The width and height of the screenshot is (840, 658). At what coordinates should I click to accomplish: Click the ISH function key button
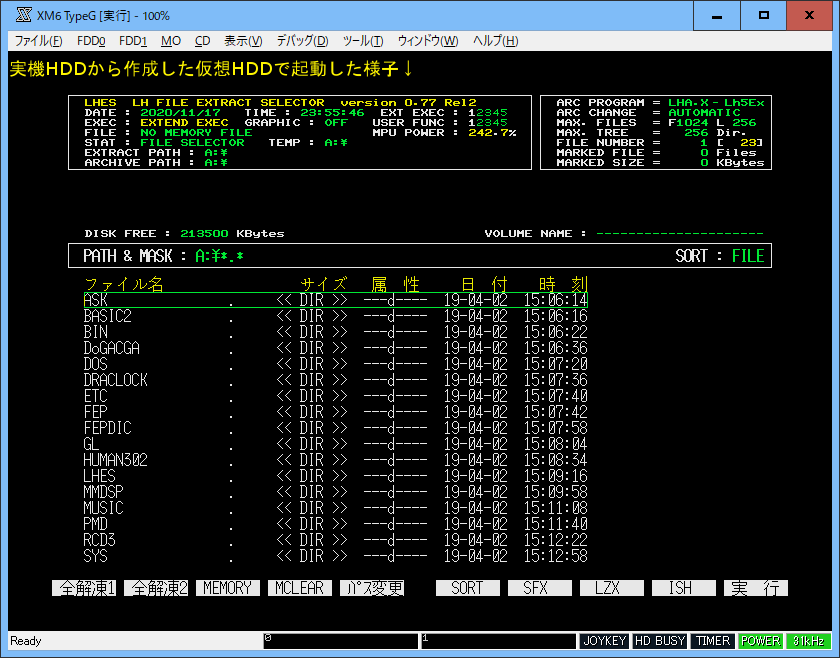684,588
